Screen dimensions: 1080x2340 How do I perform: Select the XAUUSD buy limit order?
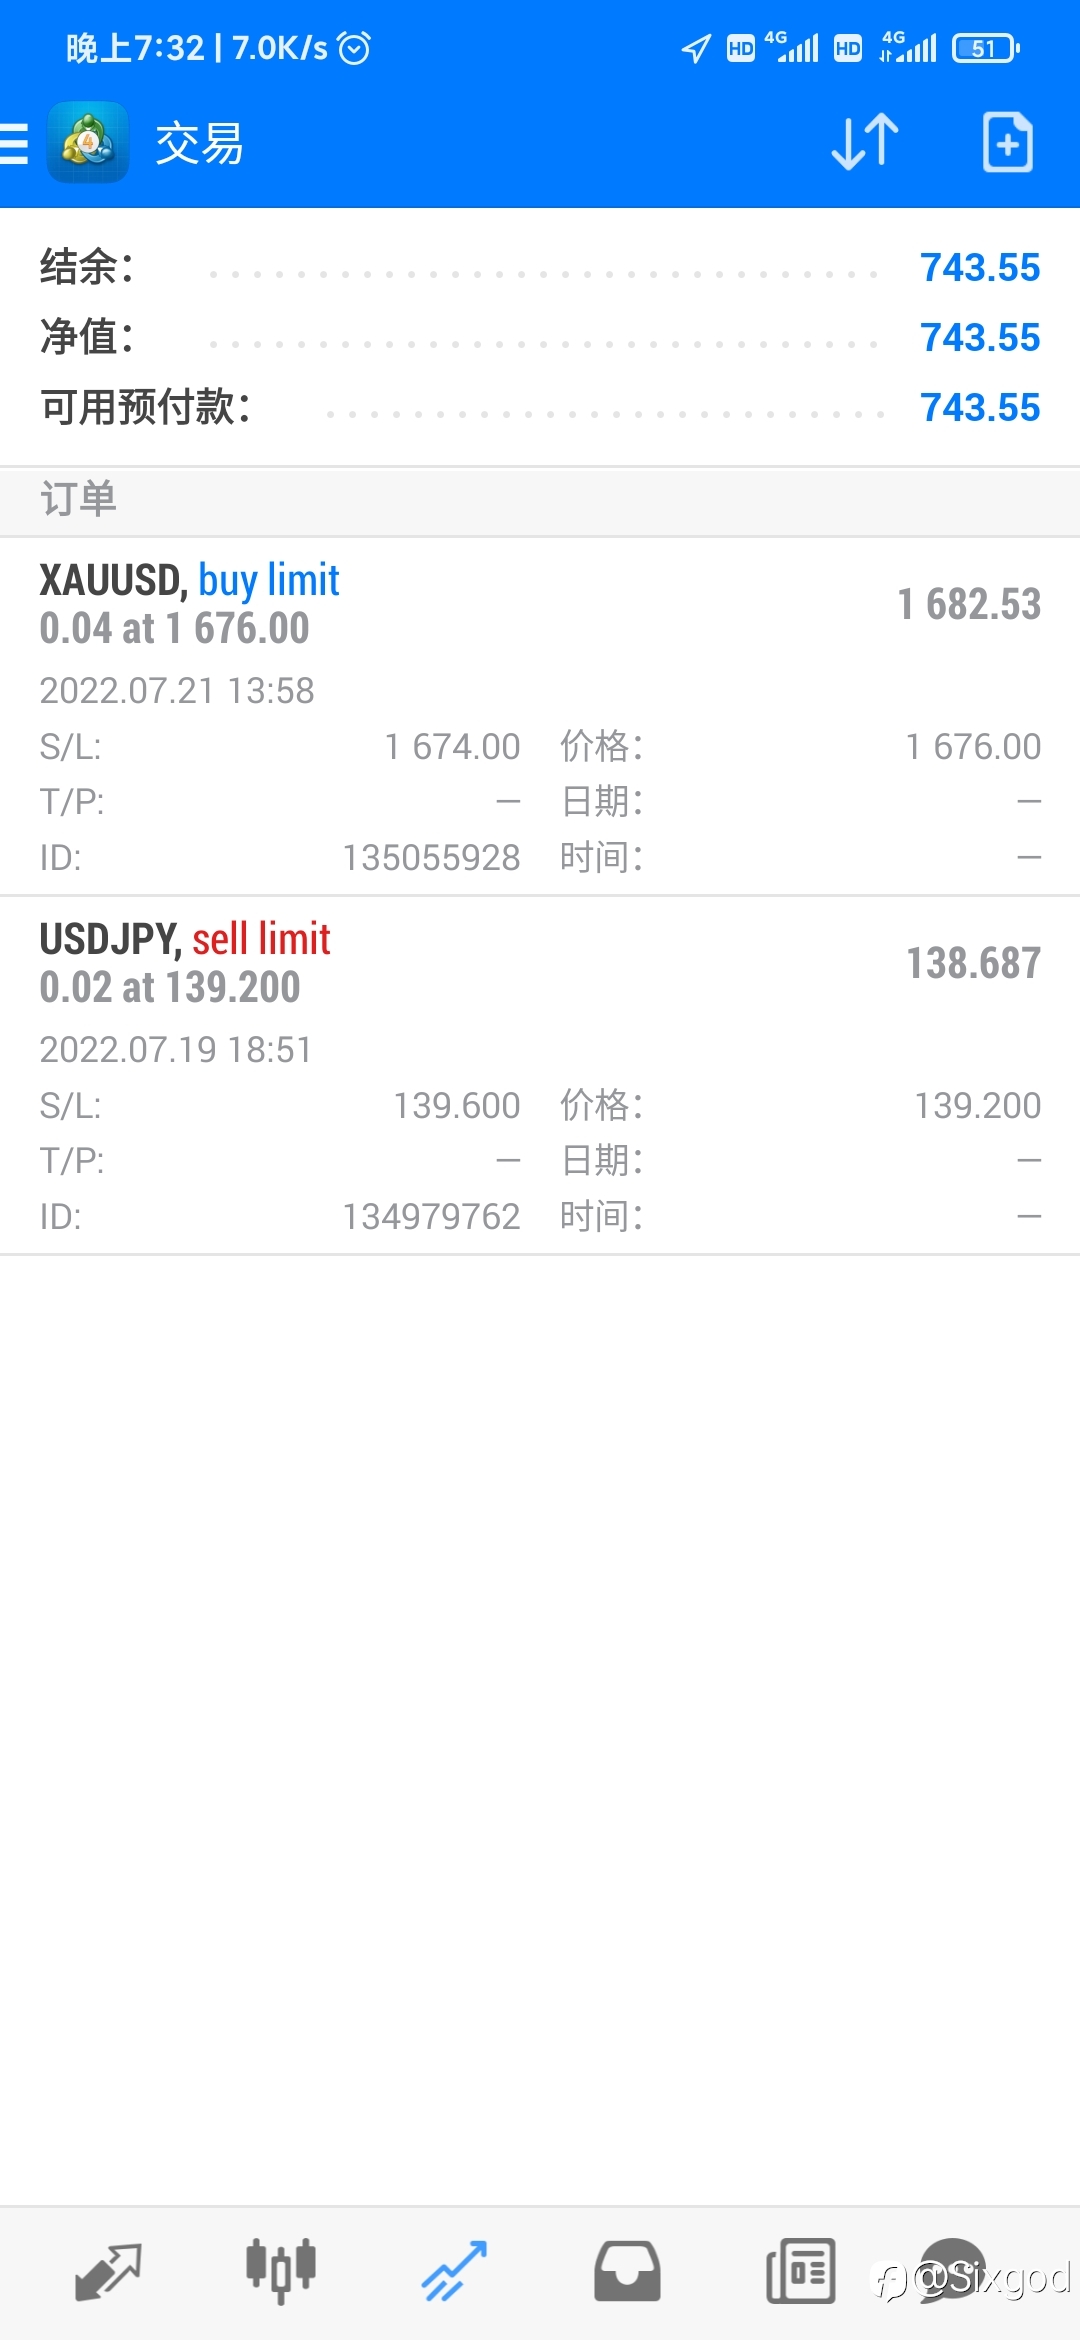click(540, 715)
